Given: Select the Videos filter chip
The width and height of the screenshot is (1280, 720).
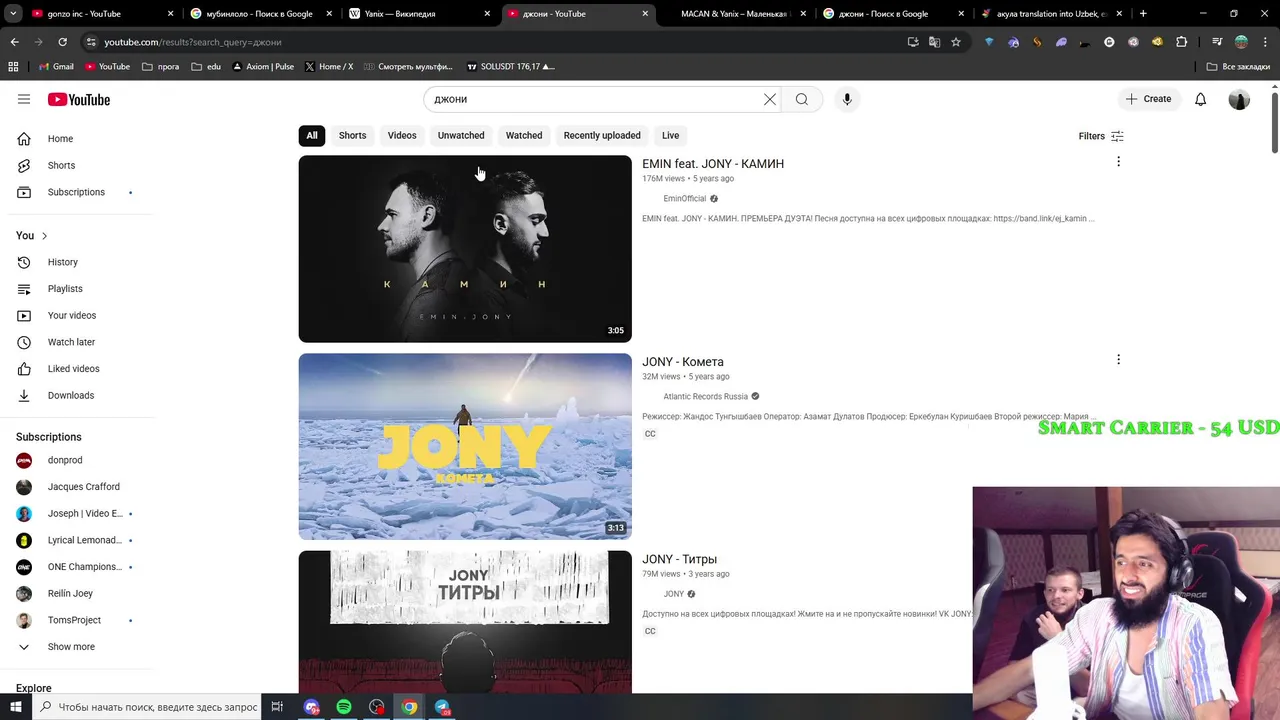Looking at the screenshot, I should pyautogui.click(x=402, y=136).
